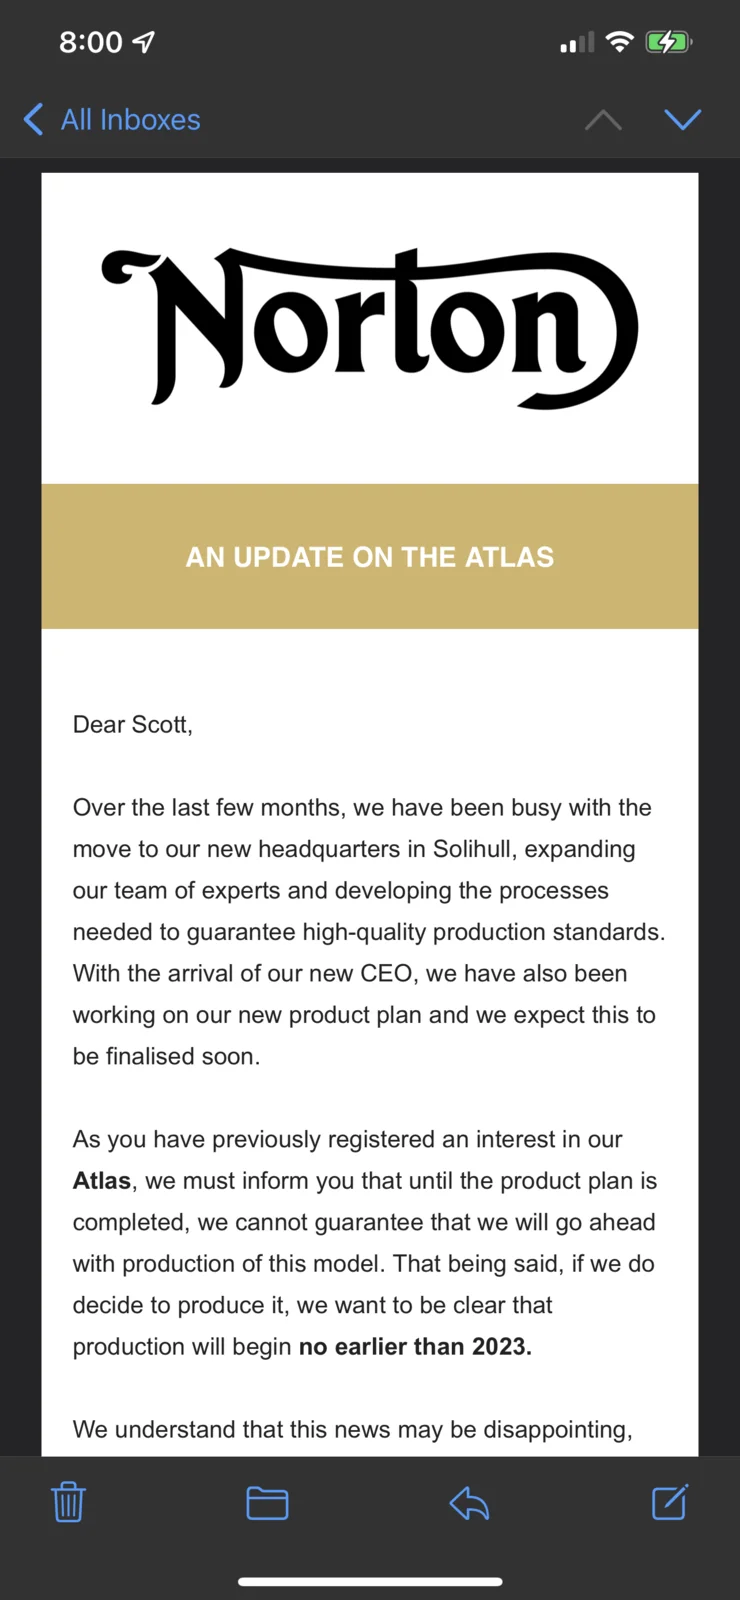
Task: Tap the gold 'An Update on the Atlas' banner
Action: click(x=370, y=557)
